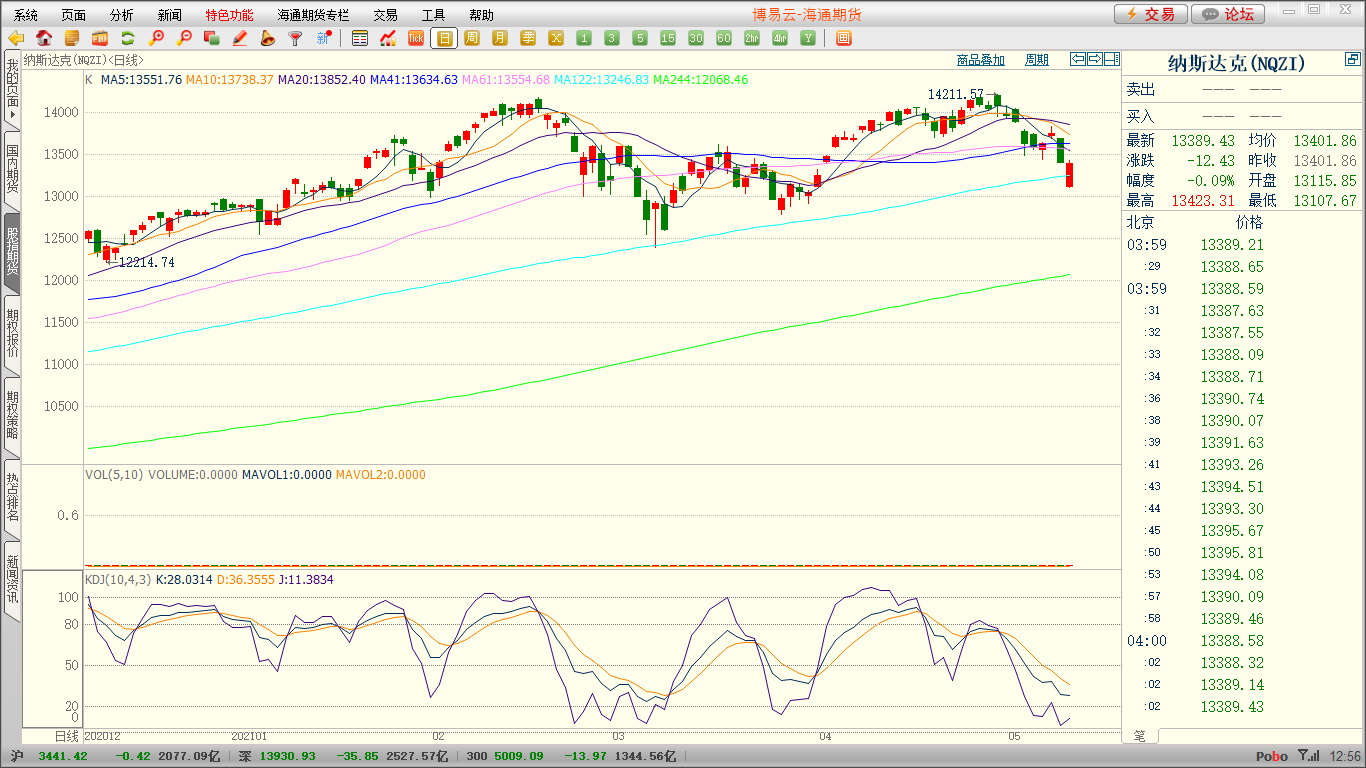Open the orange Tick chart icon
The height and width of the screenshot is (768, 1366).
416,38
